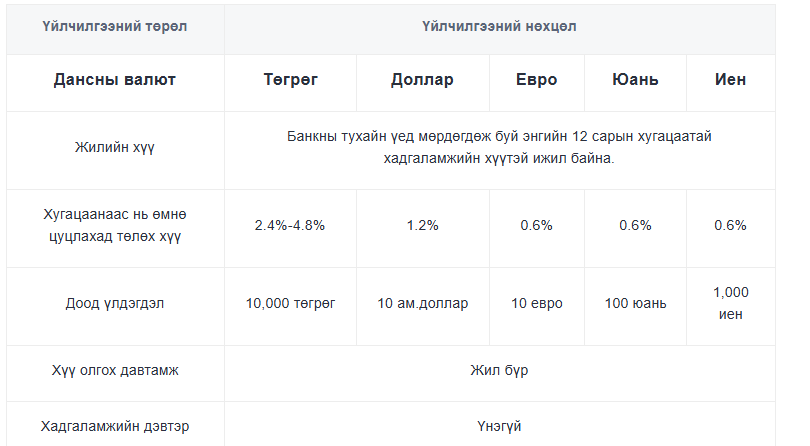Select the Хүү олгох давтамж row label
The height and width of the screenshot is (446, 810).
[x=115, y=370]
